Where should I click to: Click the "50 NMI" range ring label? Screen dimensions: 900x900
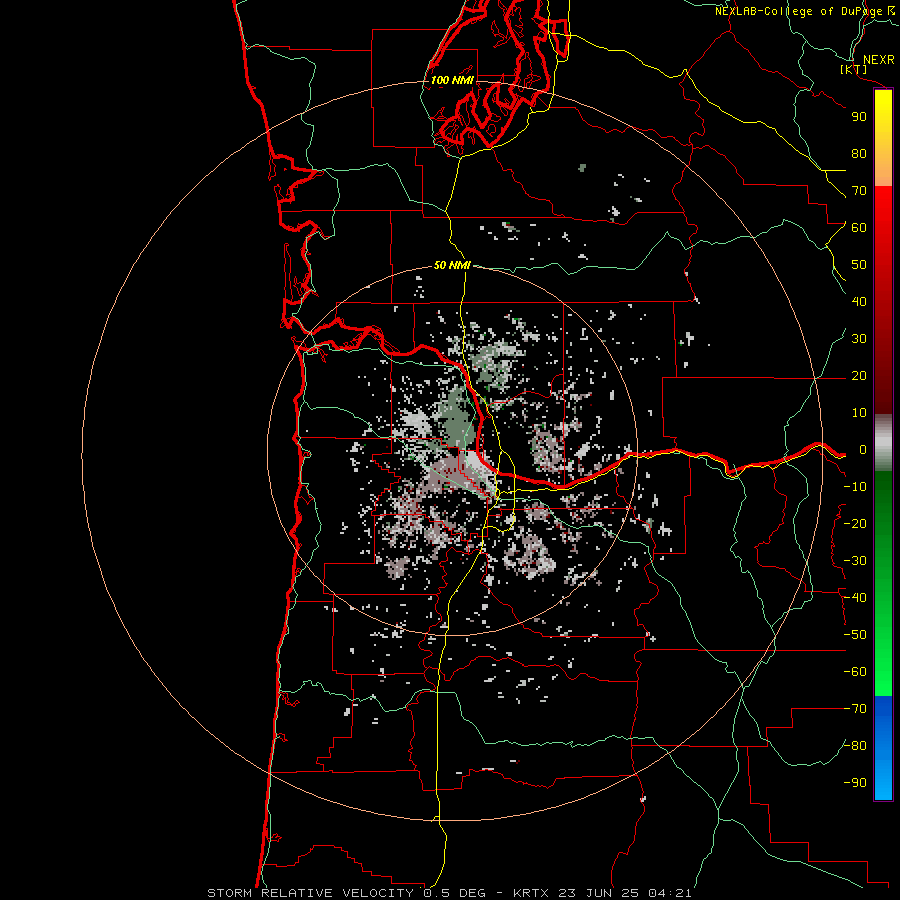(452, 265)
